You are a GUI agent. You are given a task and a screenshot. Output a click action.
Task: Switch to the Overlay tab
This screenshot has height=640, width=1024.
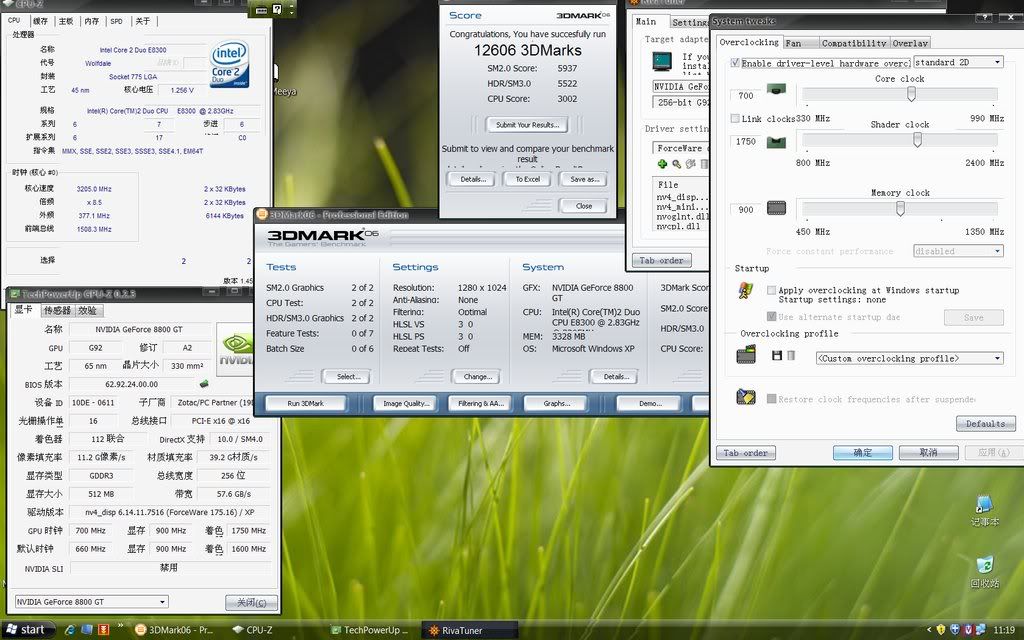(x=910, y=43)
